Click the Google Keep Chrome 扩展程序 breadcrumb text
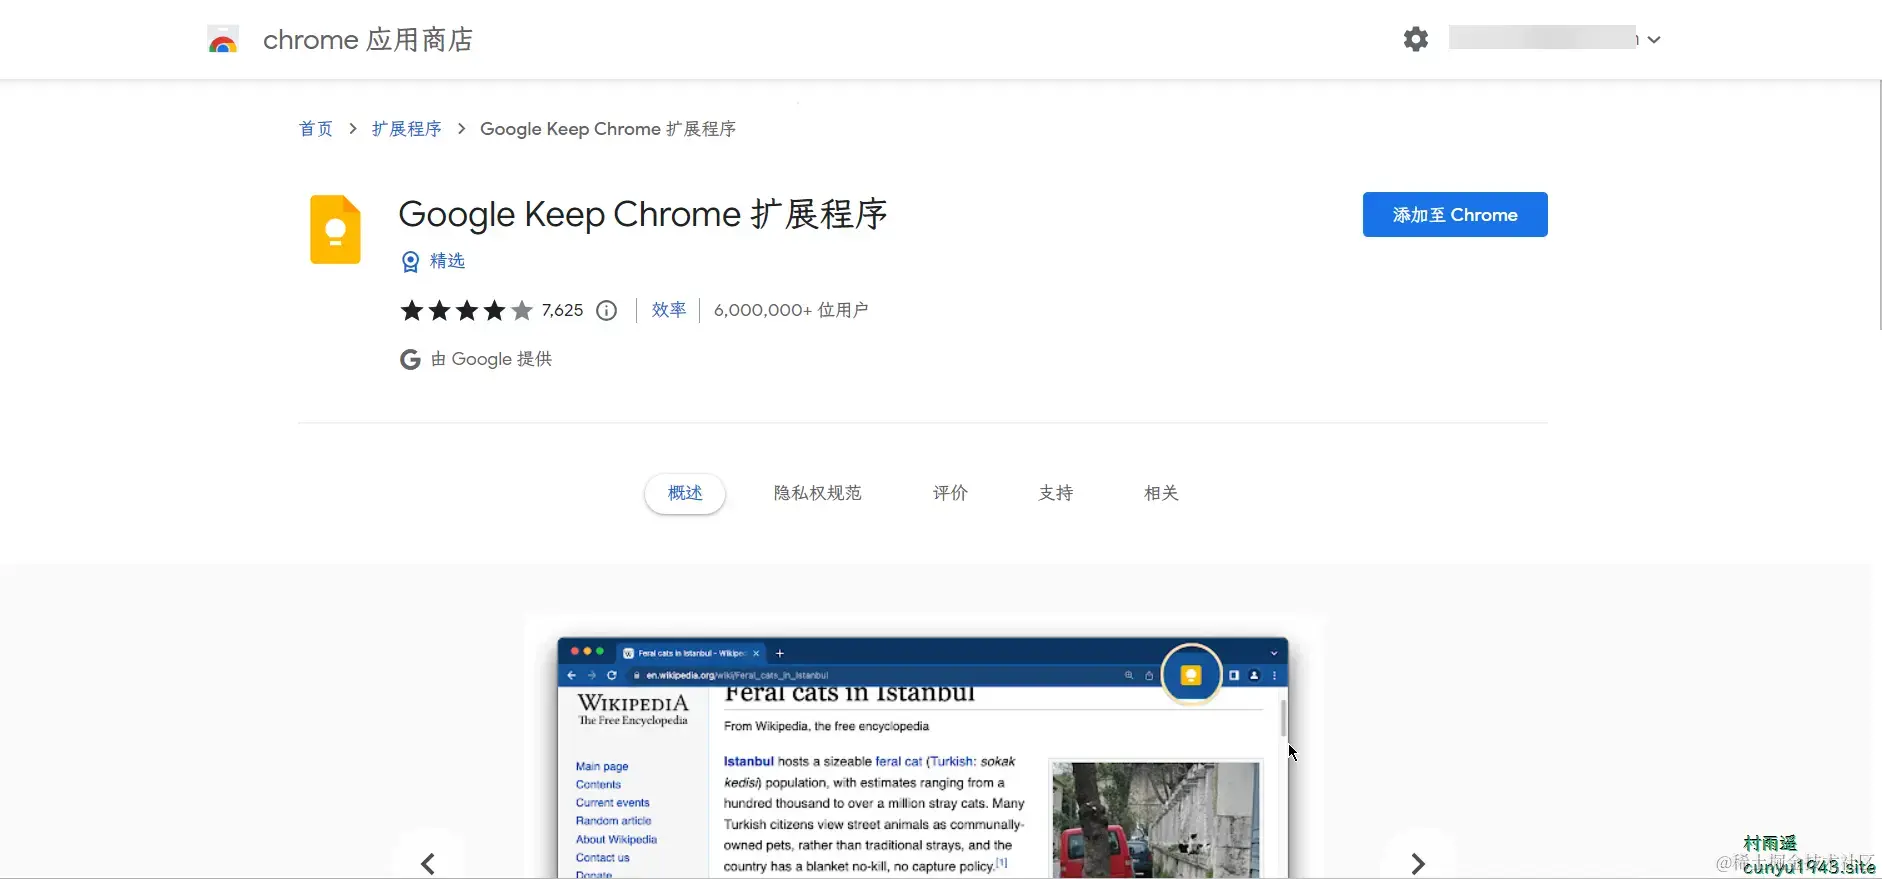The image size is (1882, 879). pos(608,129)
